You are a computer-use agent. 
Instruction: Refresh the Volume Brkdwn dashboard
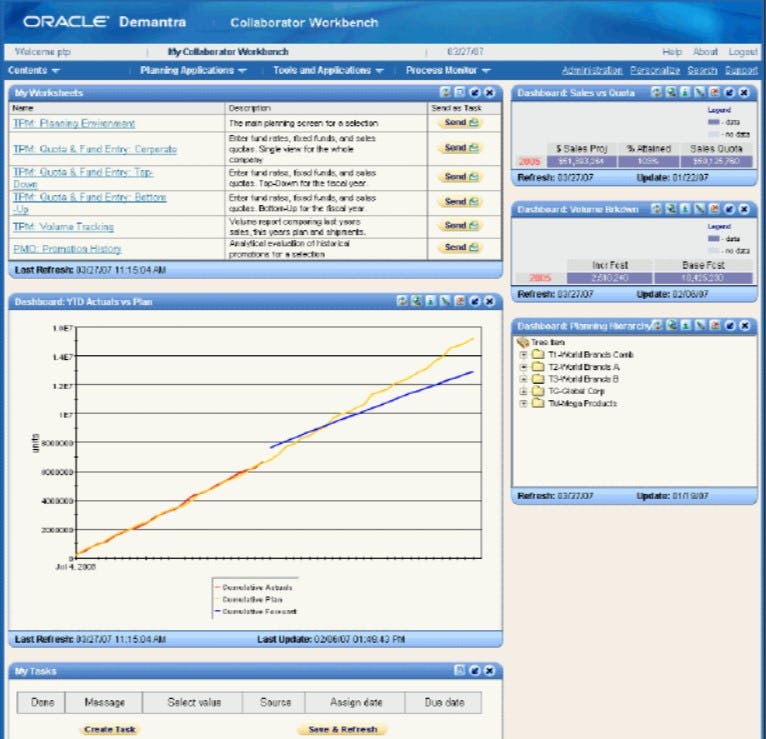coord(656,209)
